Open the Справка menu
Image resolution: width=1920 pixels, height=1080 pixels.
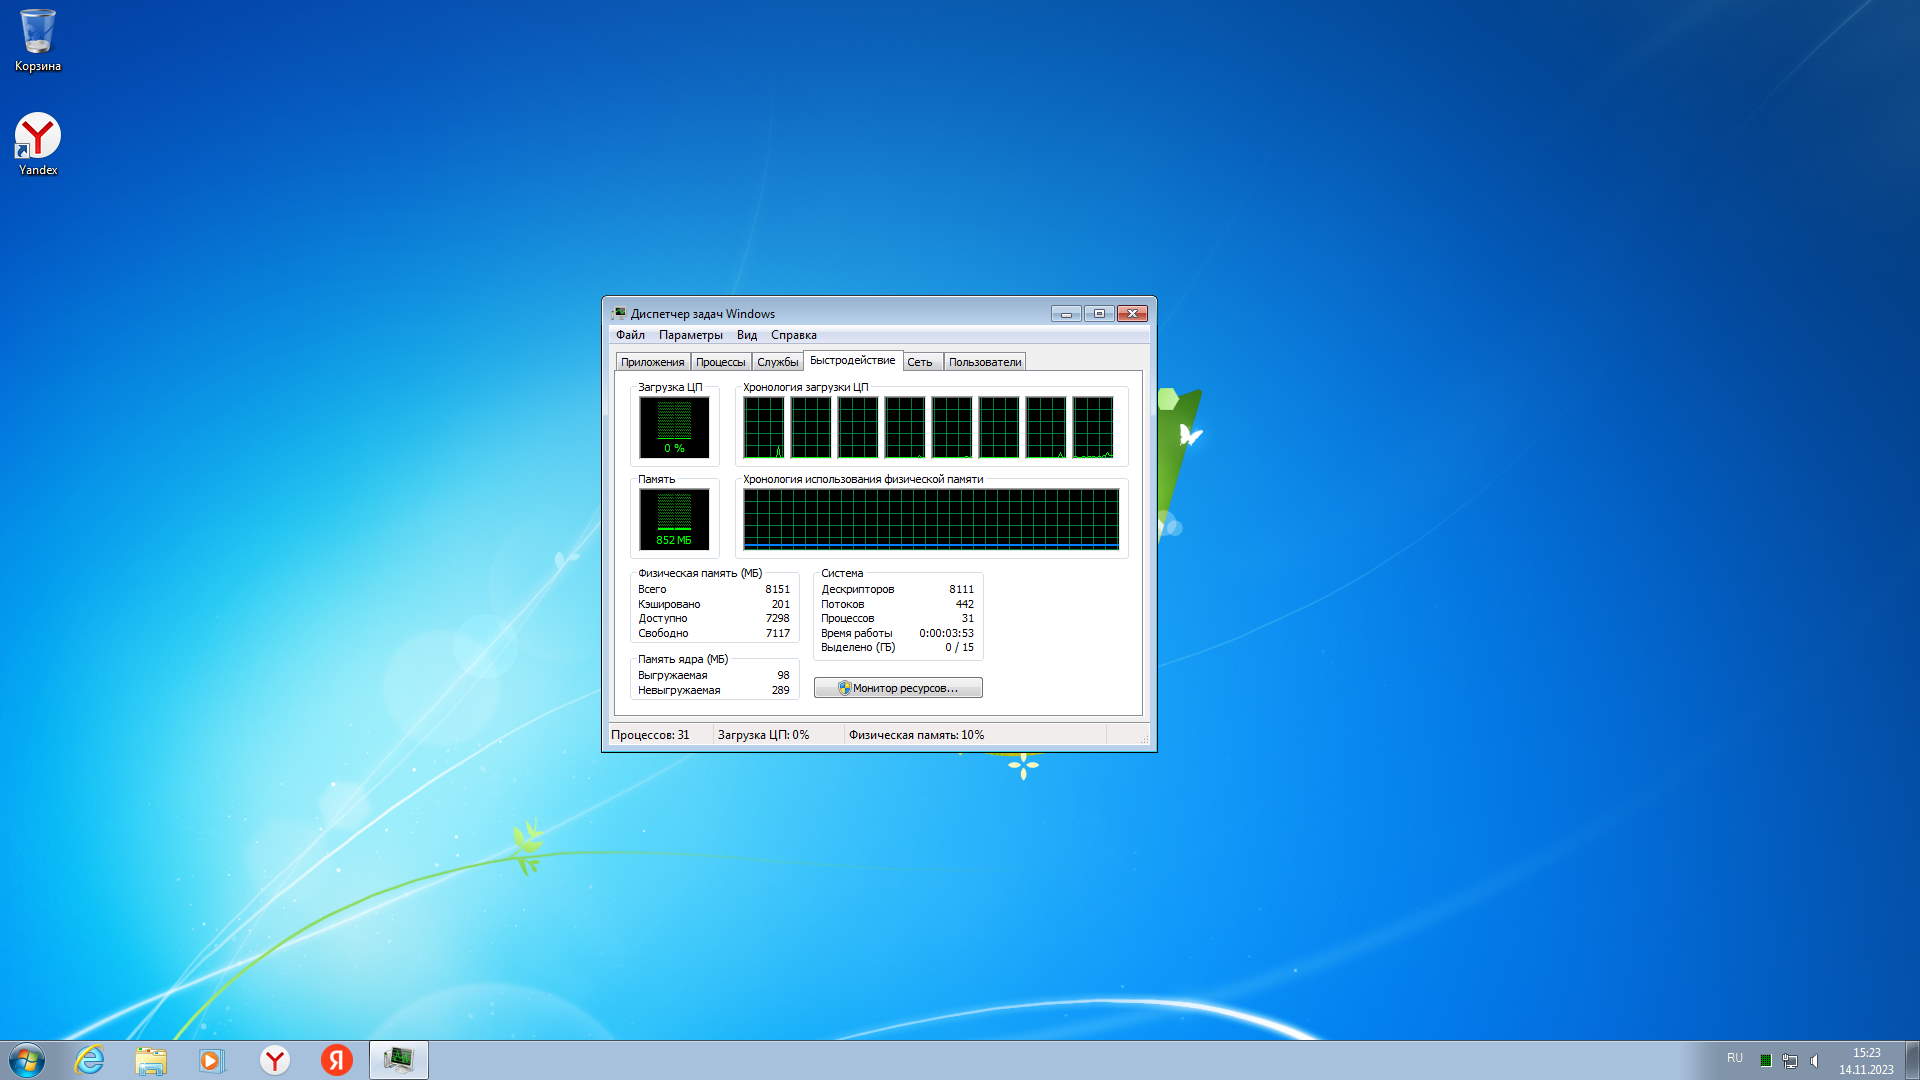(x=794, y=335)
